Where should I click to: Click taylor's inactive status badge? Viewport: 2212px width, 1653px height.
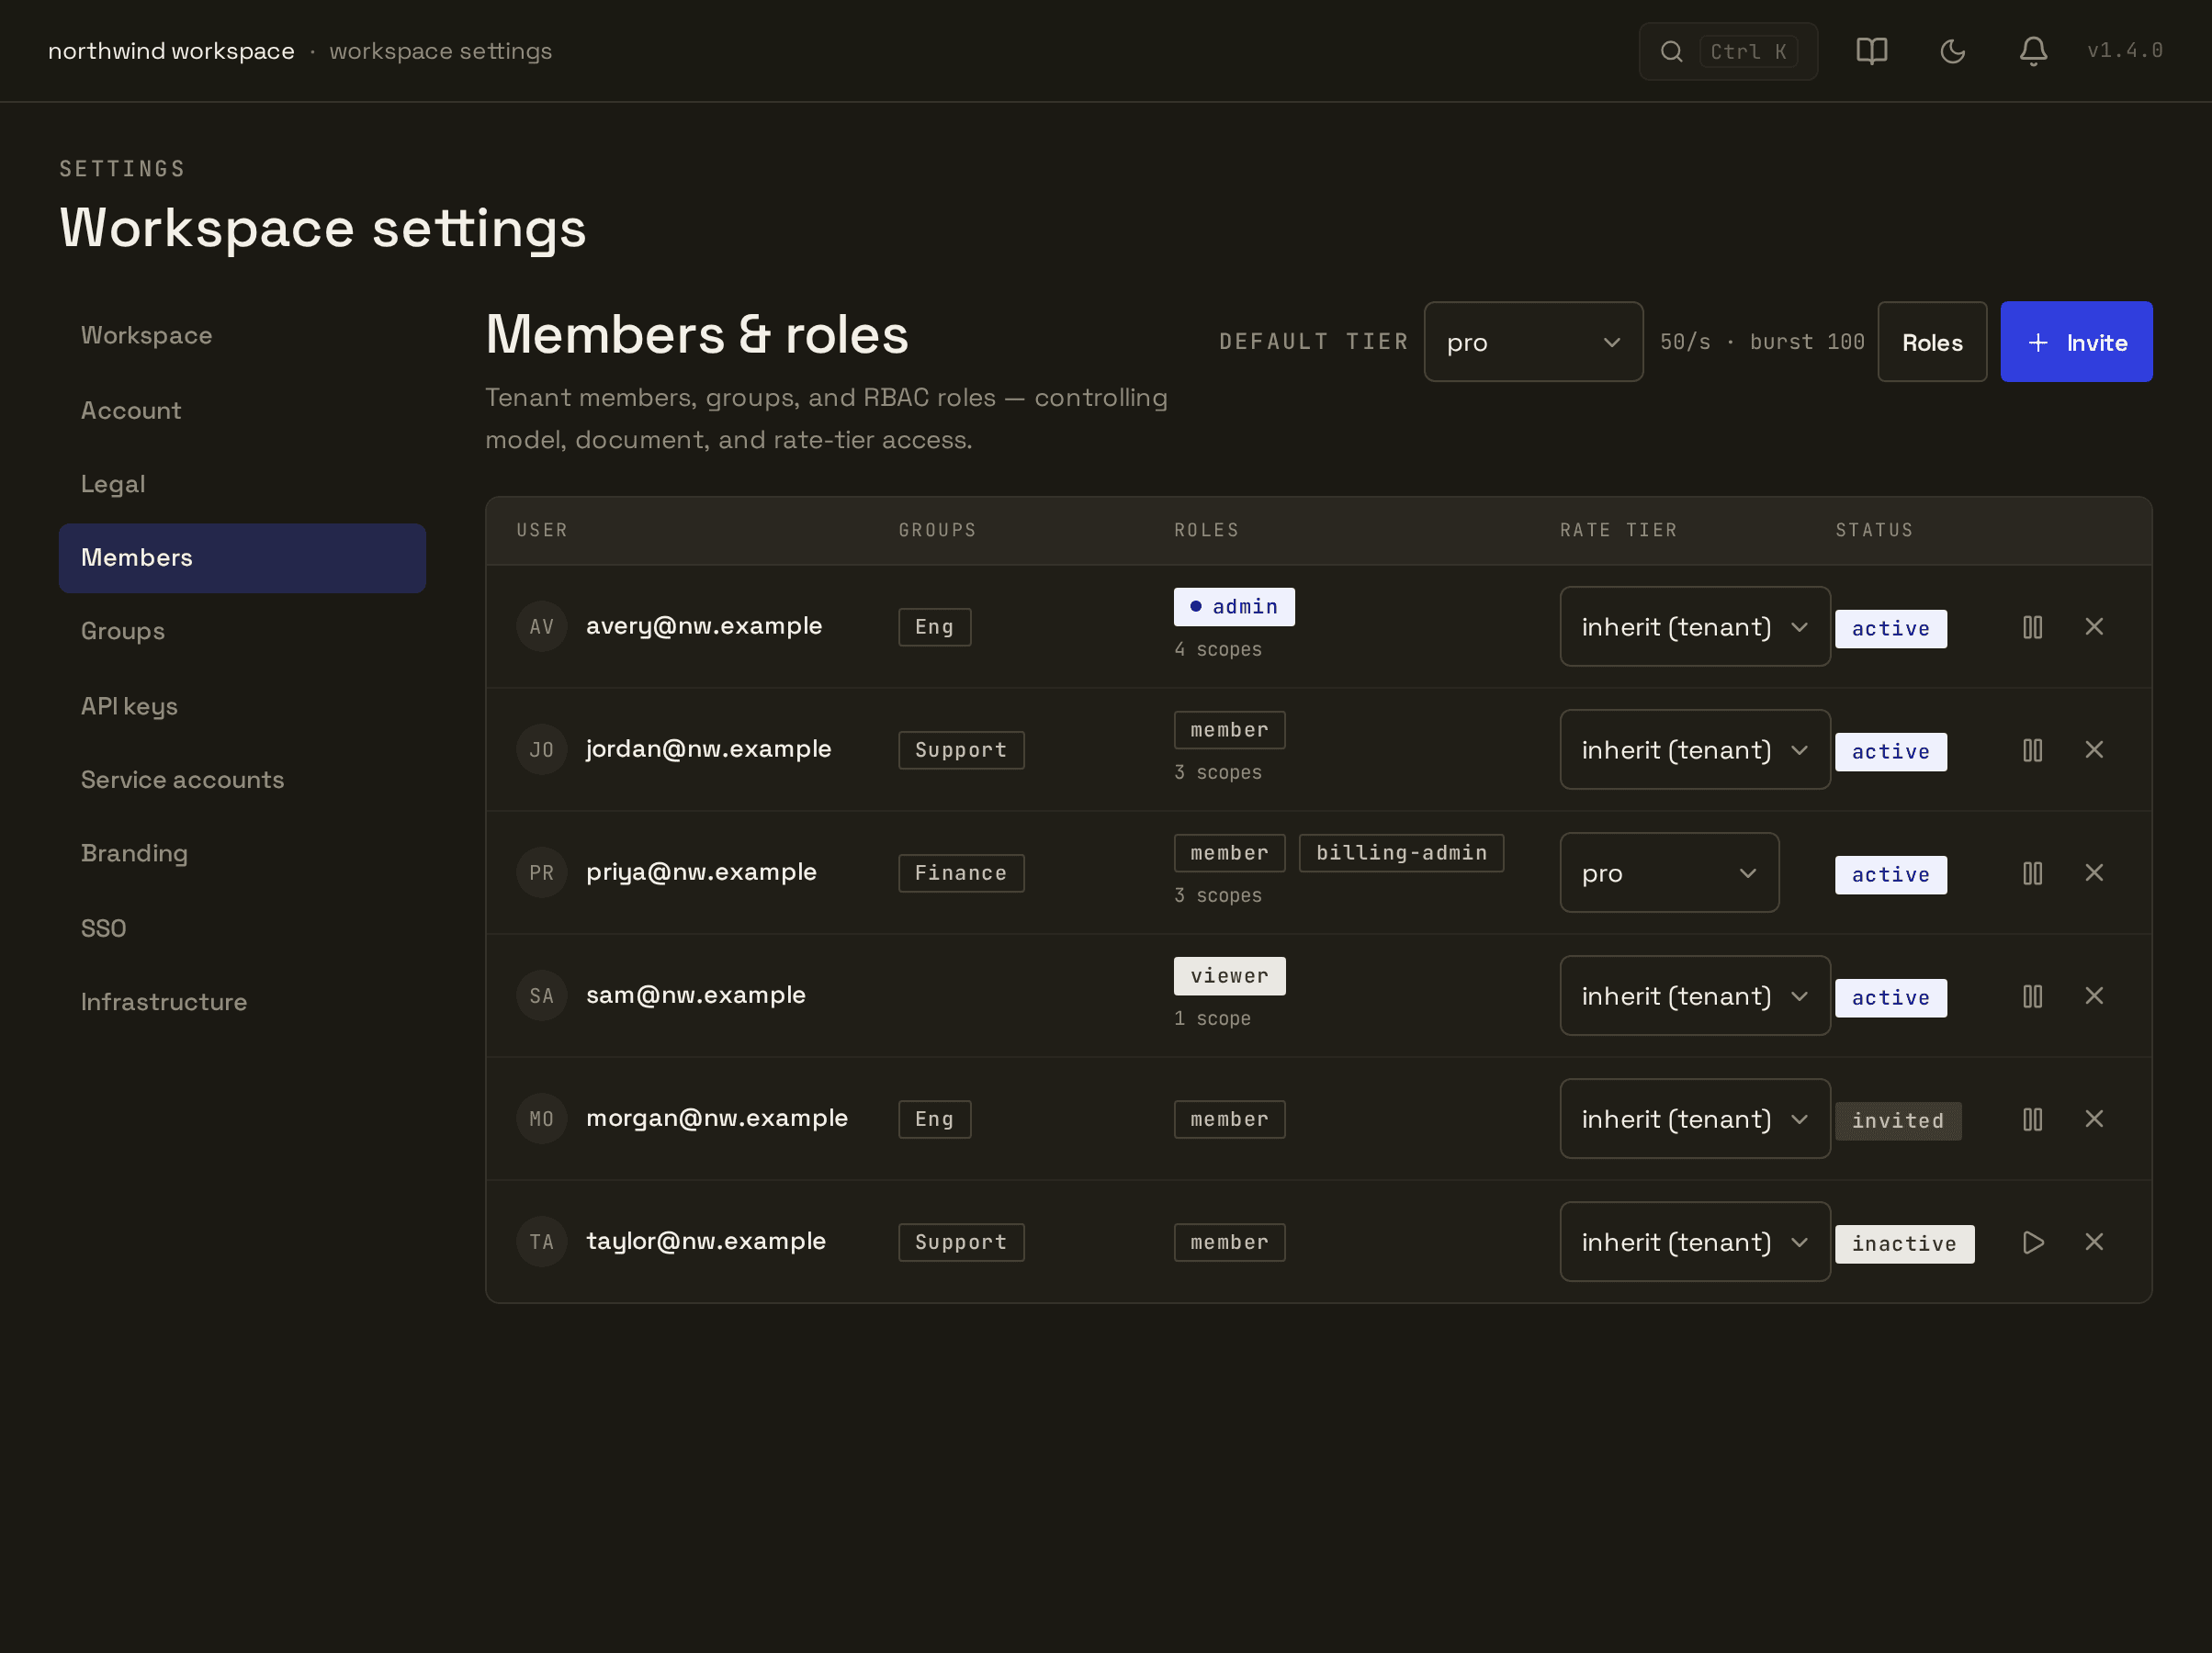point(1904,1244)
